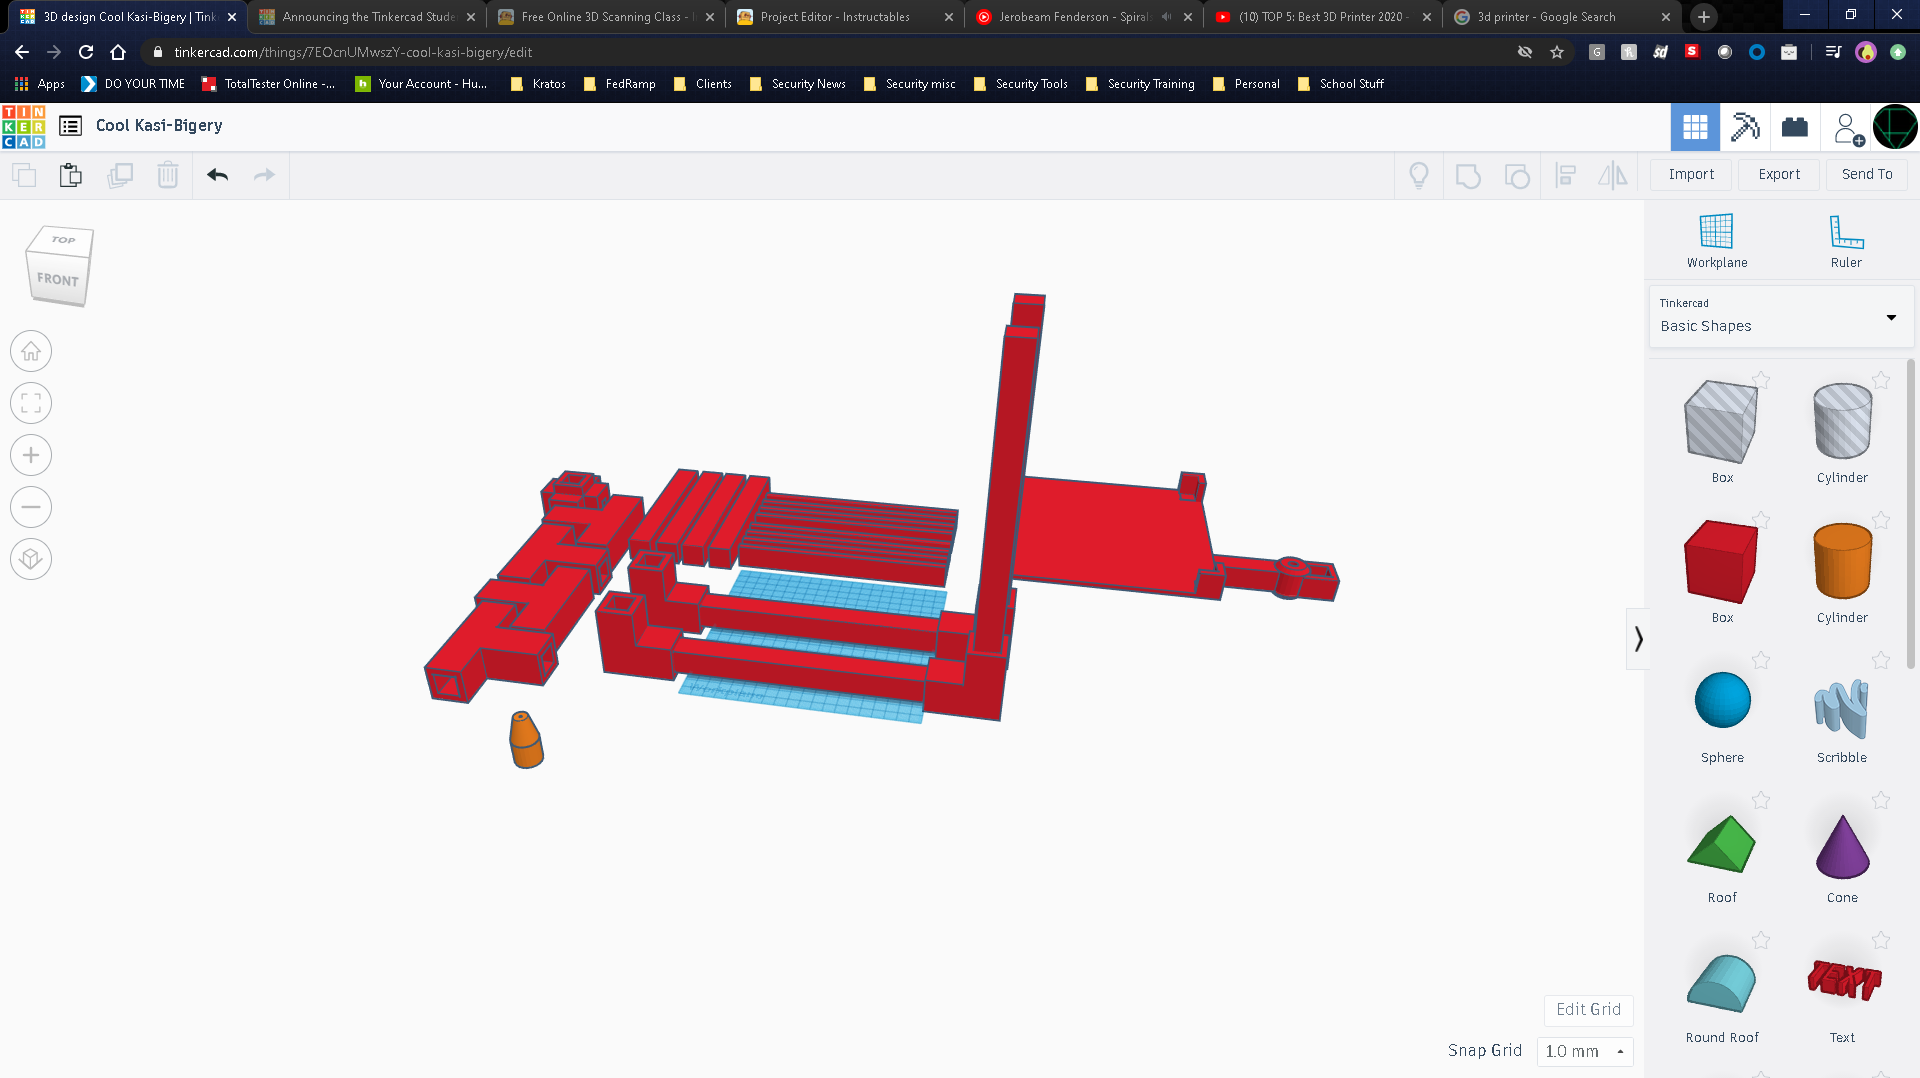Favorite the hole Cylinder with star
The width and height of the screenshot is (1920, 1078).
(x=1881, y=380)
